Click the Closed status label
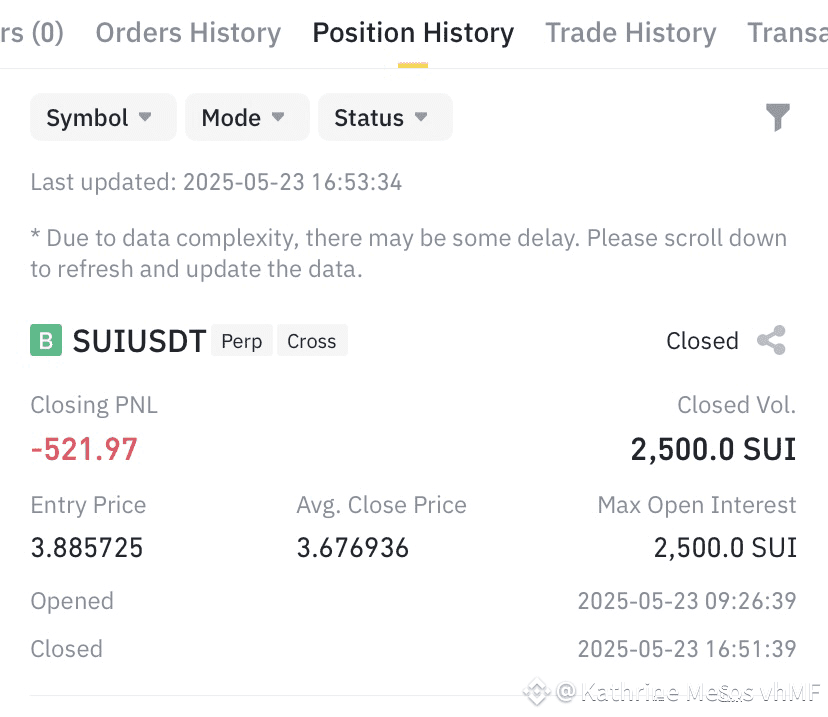Image resolution: width=828 pixels, height=717 pixels. click(702, 341)
